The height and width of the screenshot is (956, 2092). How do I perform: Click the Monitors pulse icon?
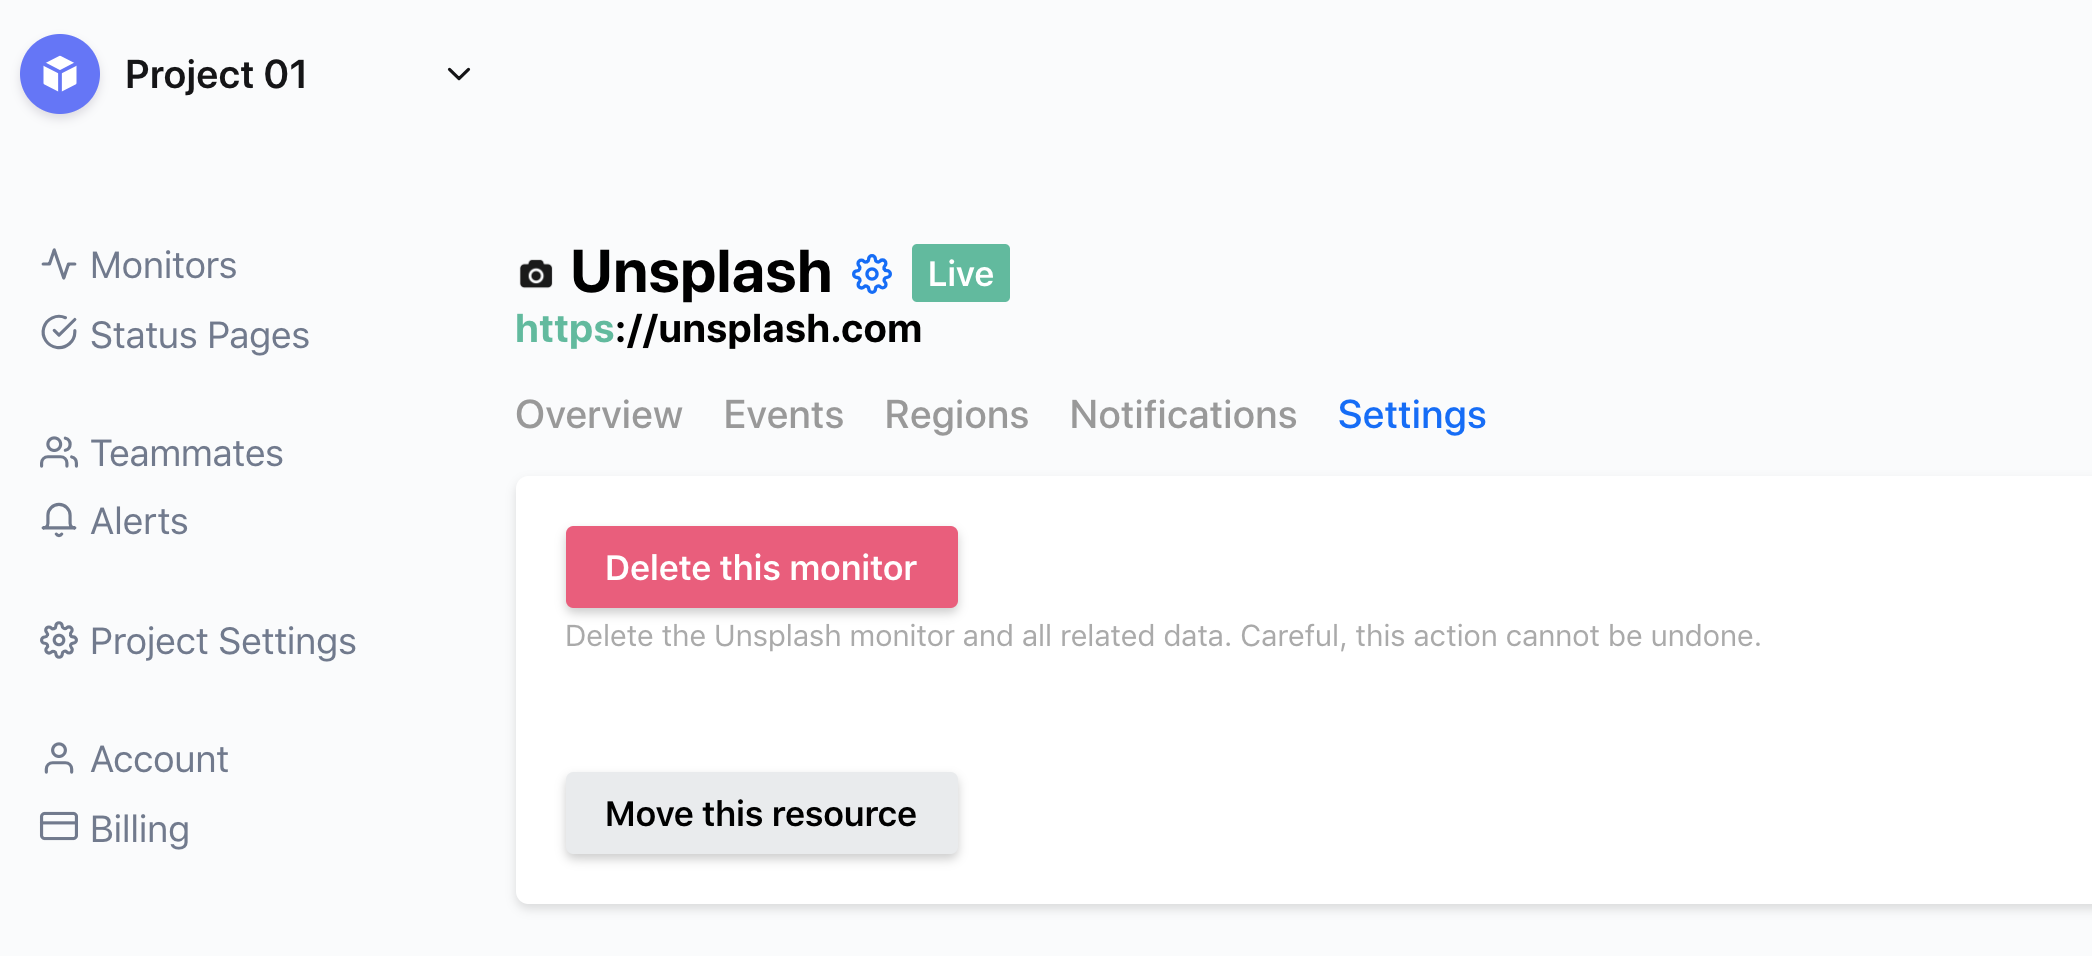[59, 264]
